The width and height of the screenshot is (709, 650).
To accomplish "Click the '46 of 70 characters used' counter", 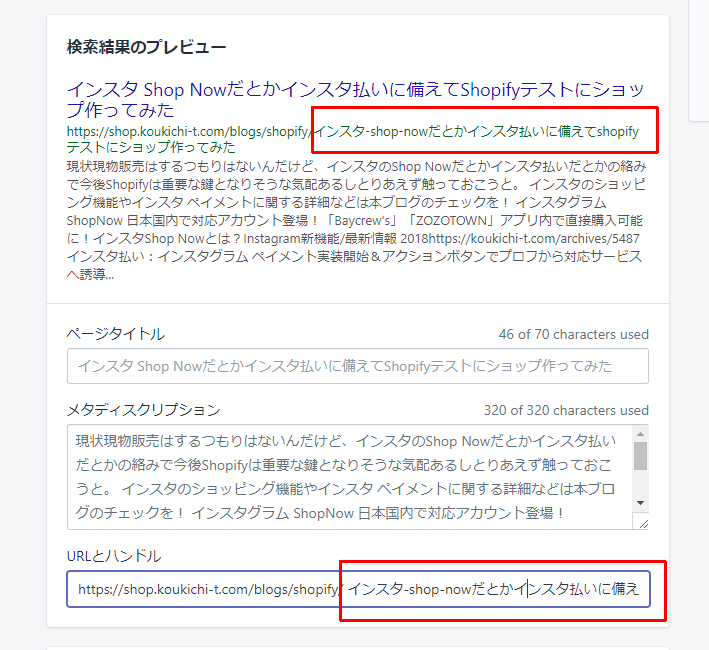I will [x=573, y=334].
